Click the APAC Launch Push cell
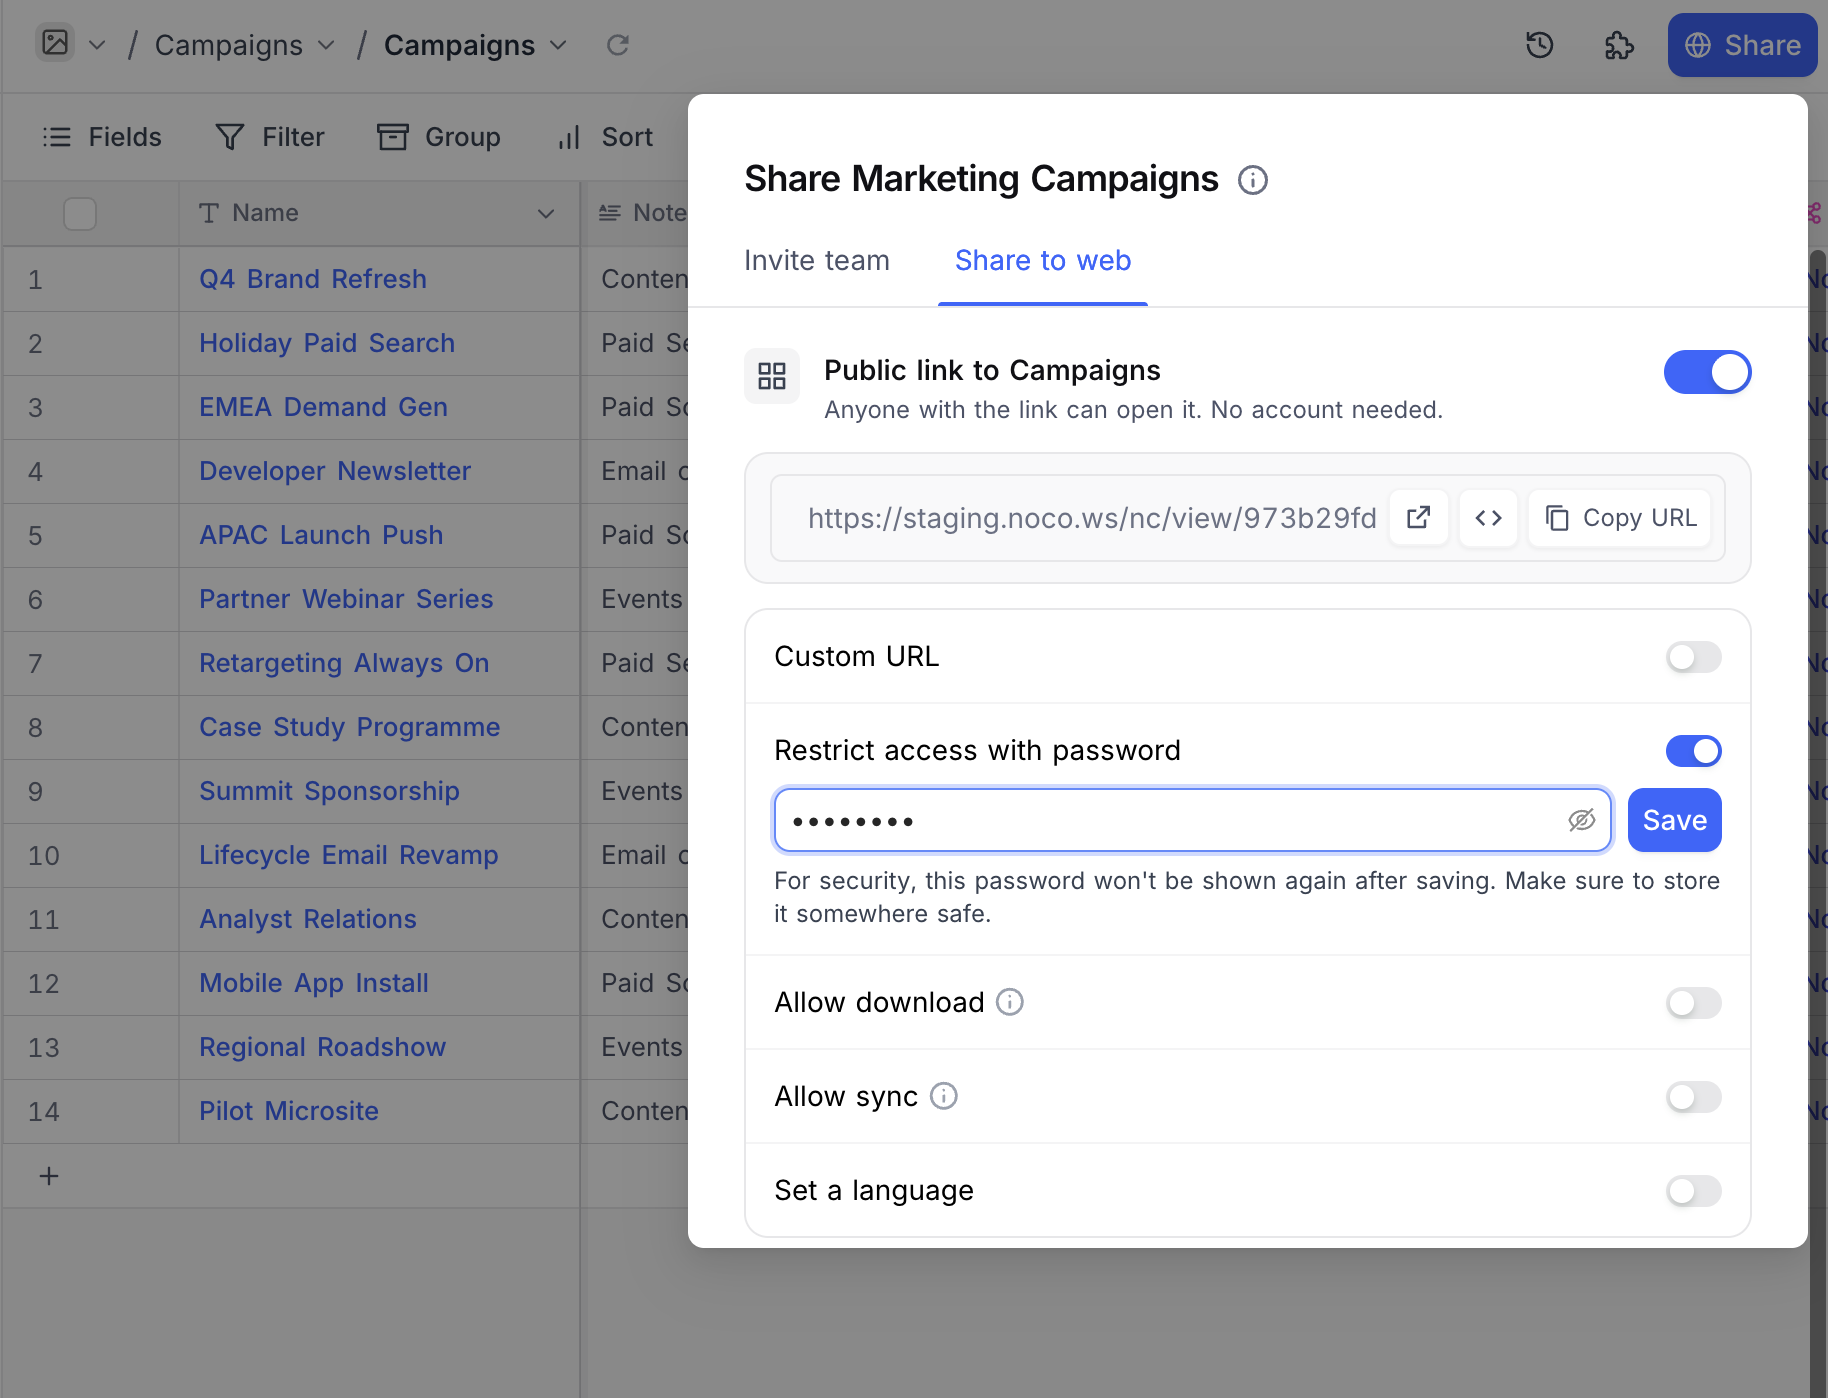The height and width of the screenshot is (1398, 1828). pyautogui.click(x=380, y=535)
